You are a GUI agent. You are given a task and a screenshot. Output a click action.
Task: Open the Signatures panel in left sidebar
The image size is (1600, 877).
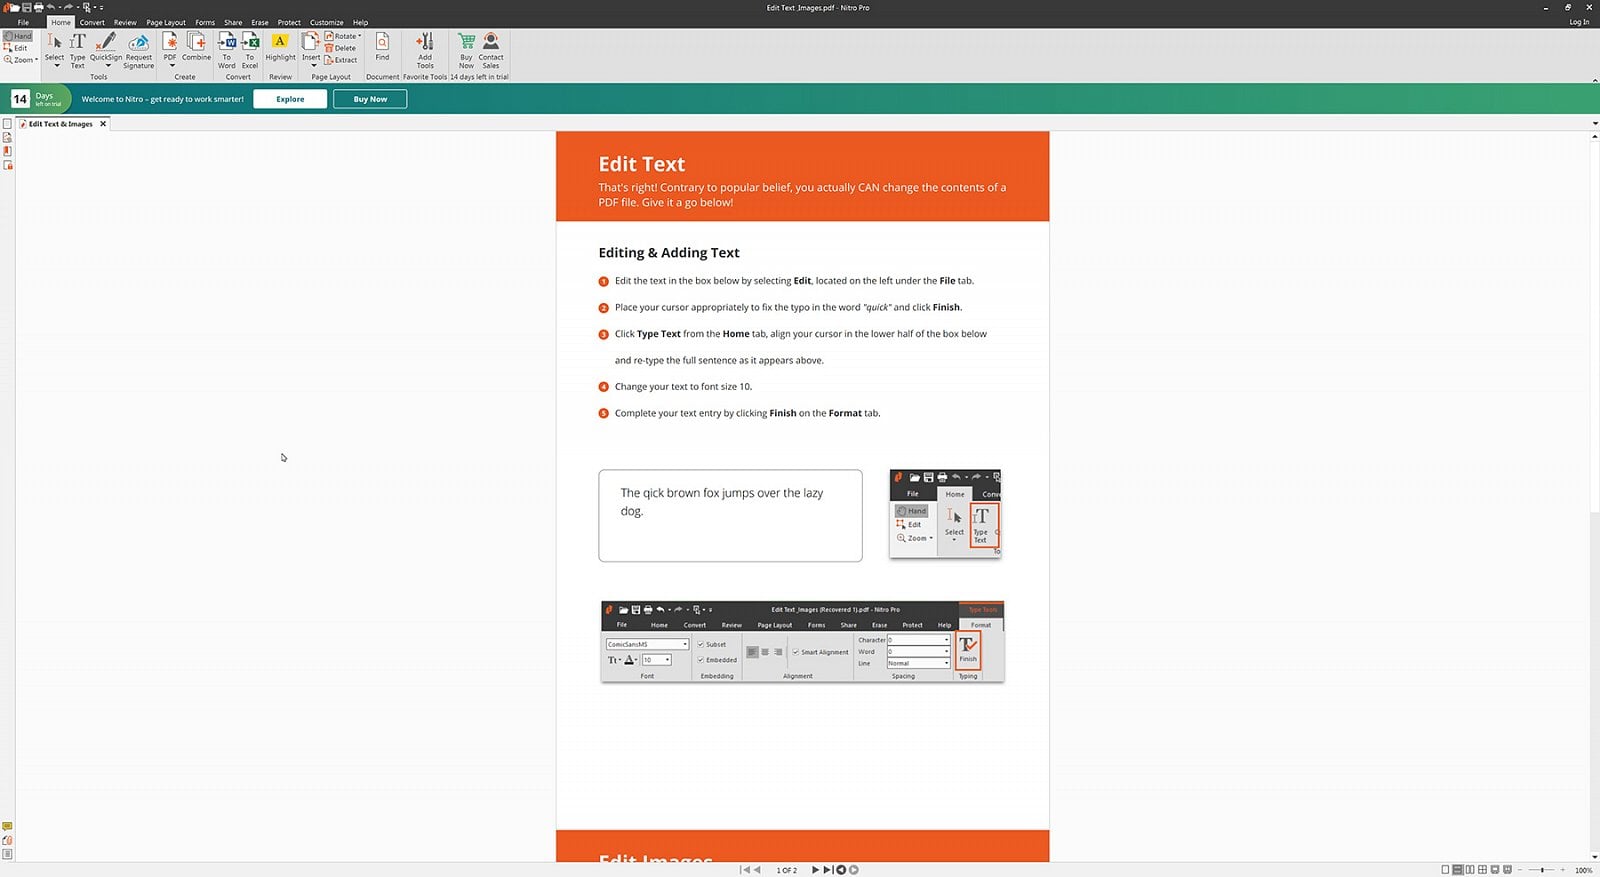(7, 138)
